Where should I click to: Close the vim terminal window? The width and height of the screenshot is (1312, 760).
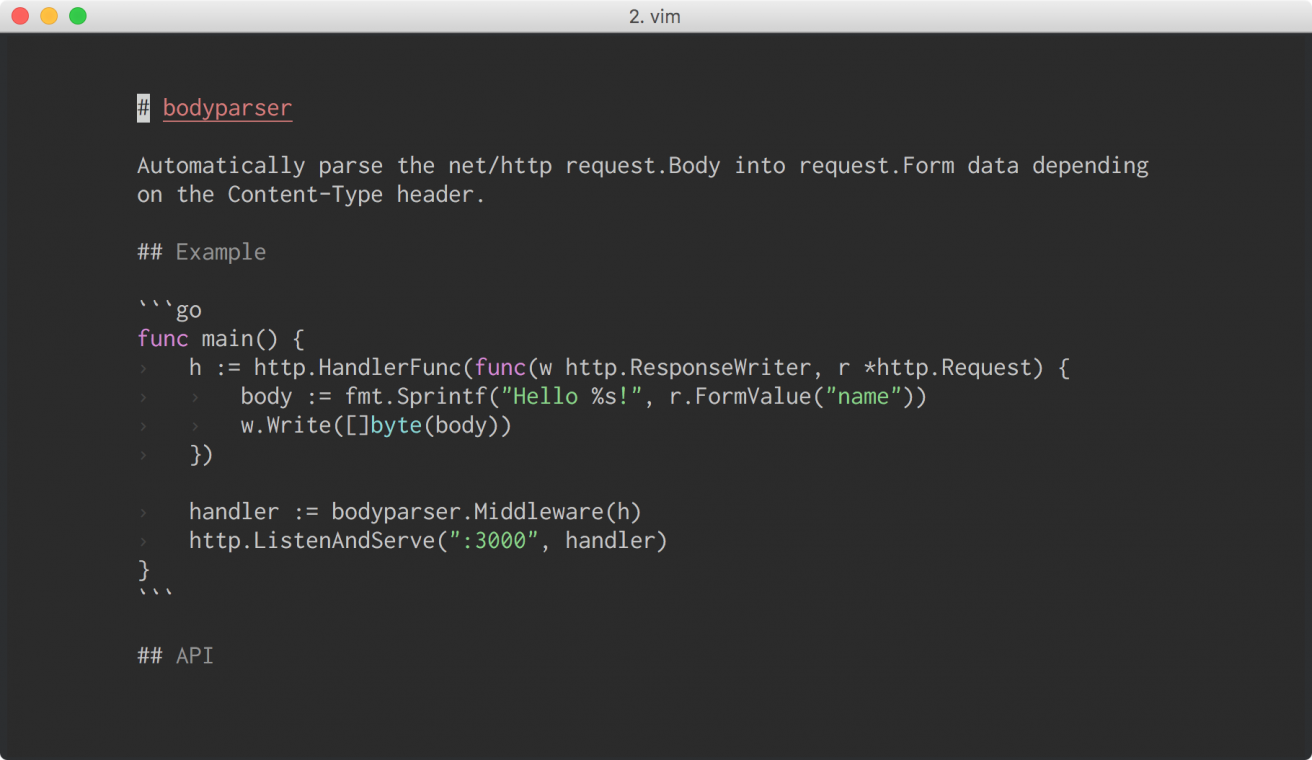(20, 16)
